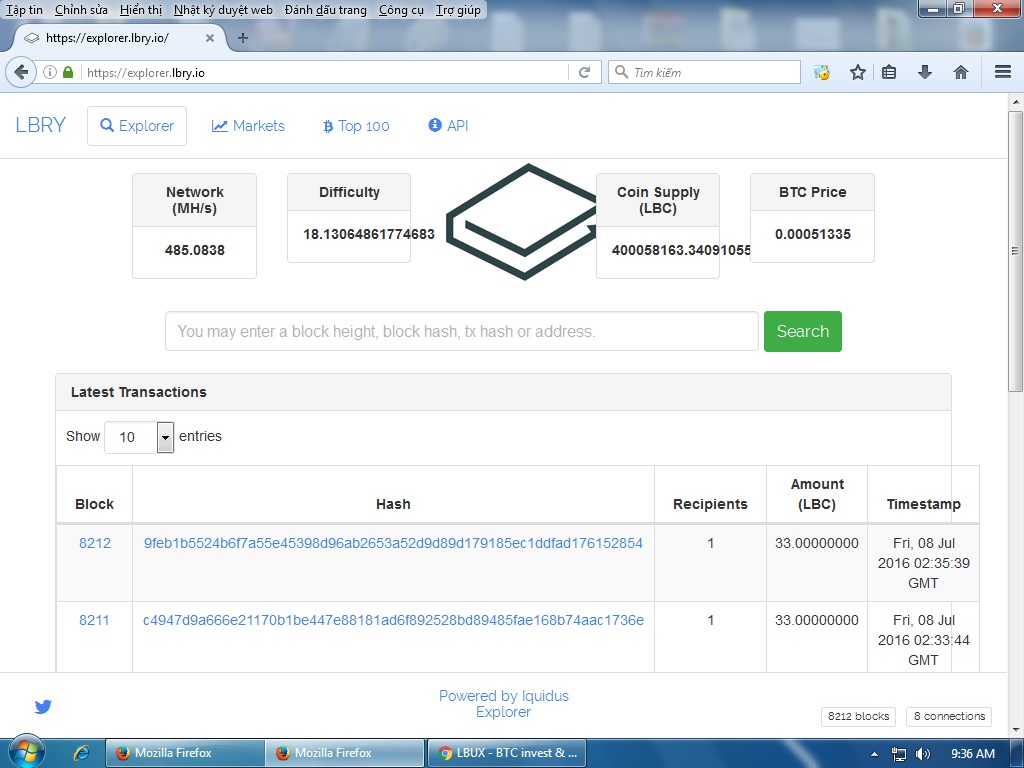This screenshot has width=1024, height=768.
Task: Open the Hiển thị menu
Action: point(141,10)
